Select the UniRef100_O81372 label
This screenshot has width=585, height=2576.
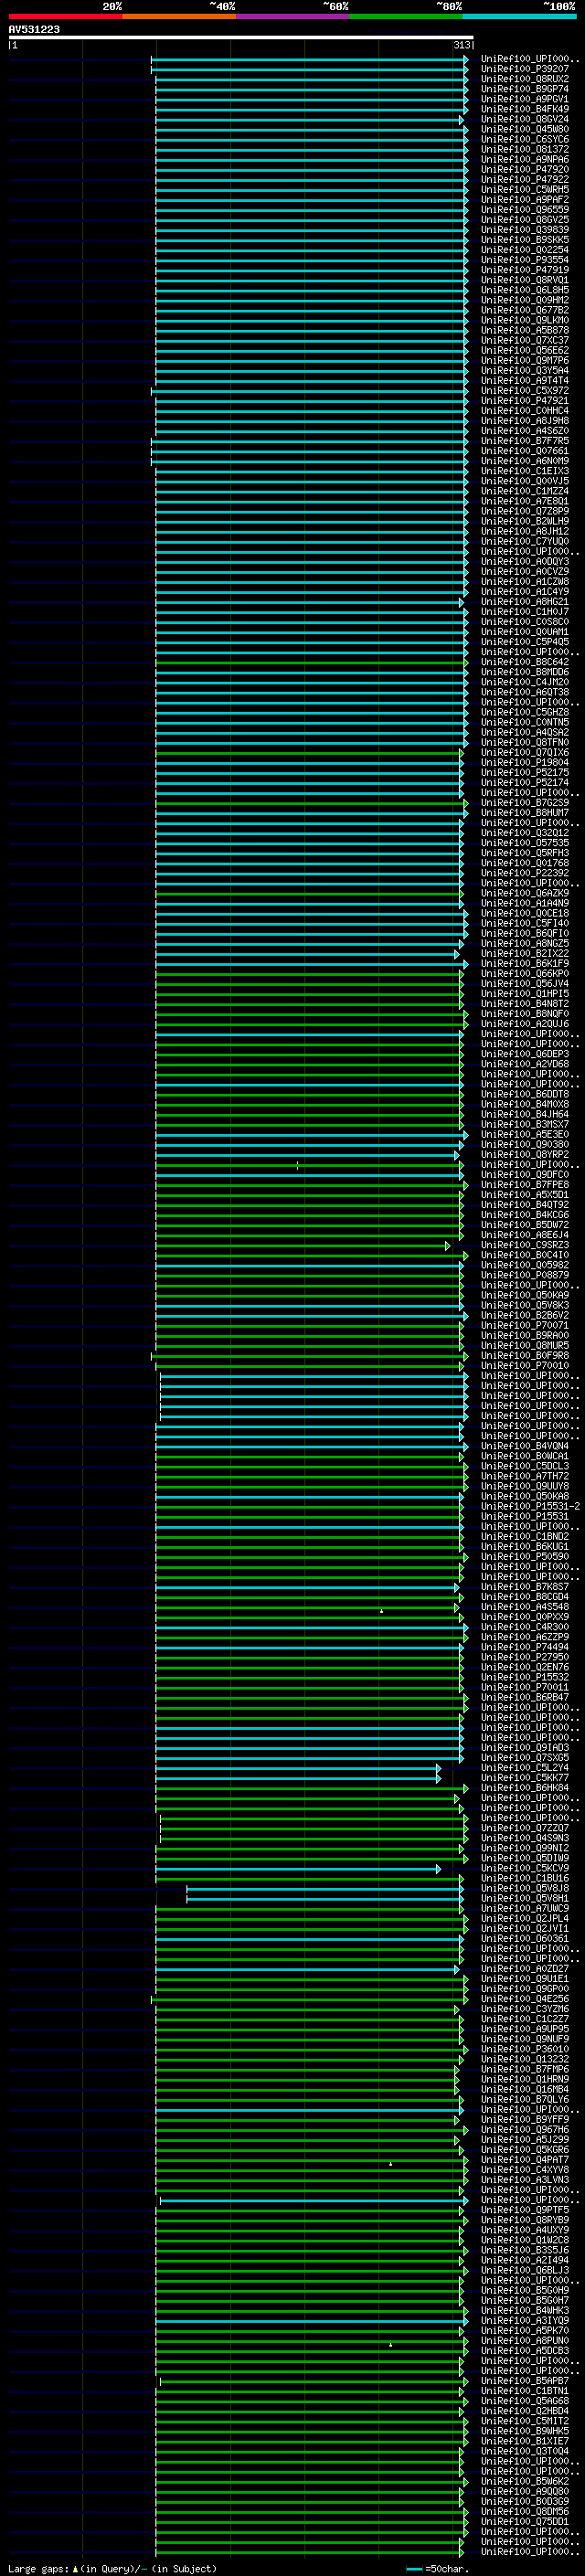point(525,150)
